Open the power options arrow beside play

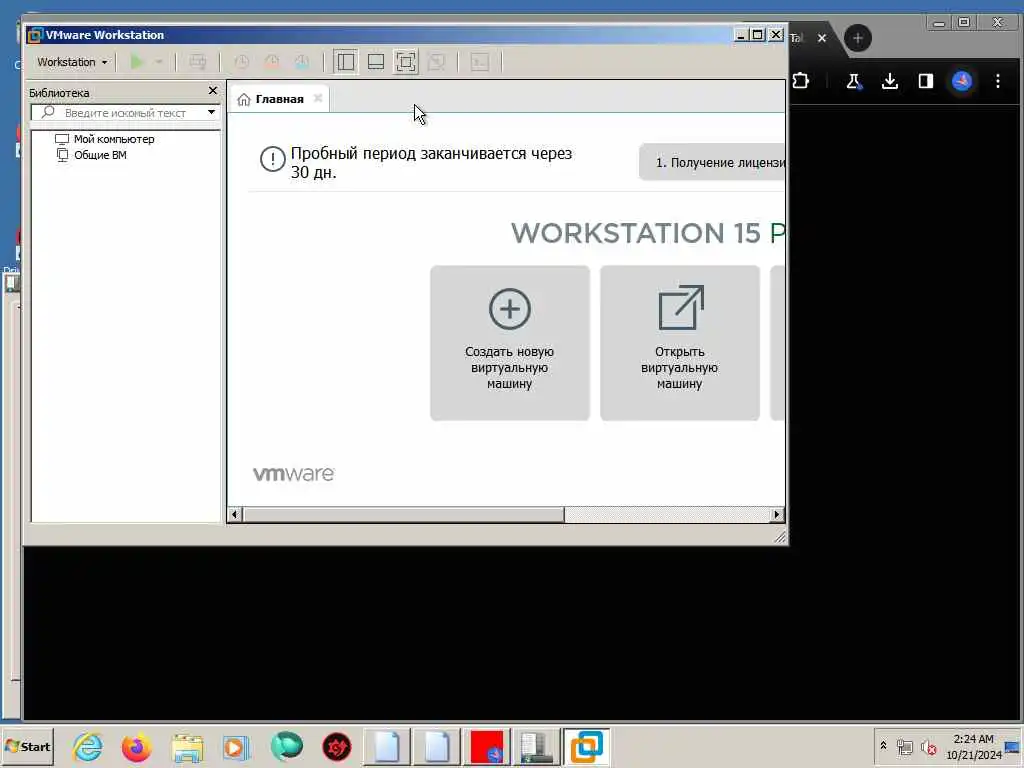[x=159, y=62]
